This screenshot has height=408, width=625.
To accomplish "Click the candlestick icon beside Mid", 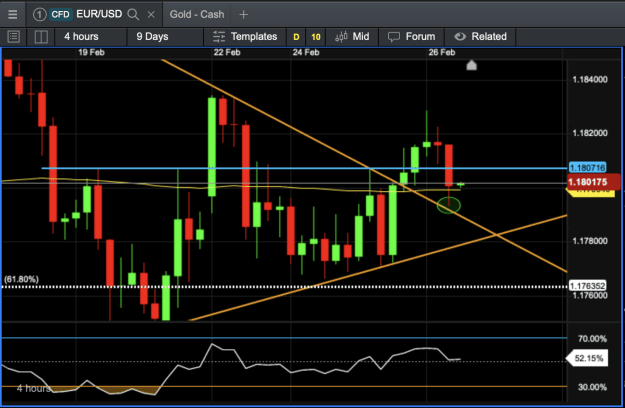I will click(341, 37).
